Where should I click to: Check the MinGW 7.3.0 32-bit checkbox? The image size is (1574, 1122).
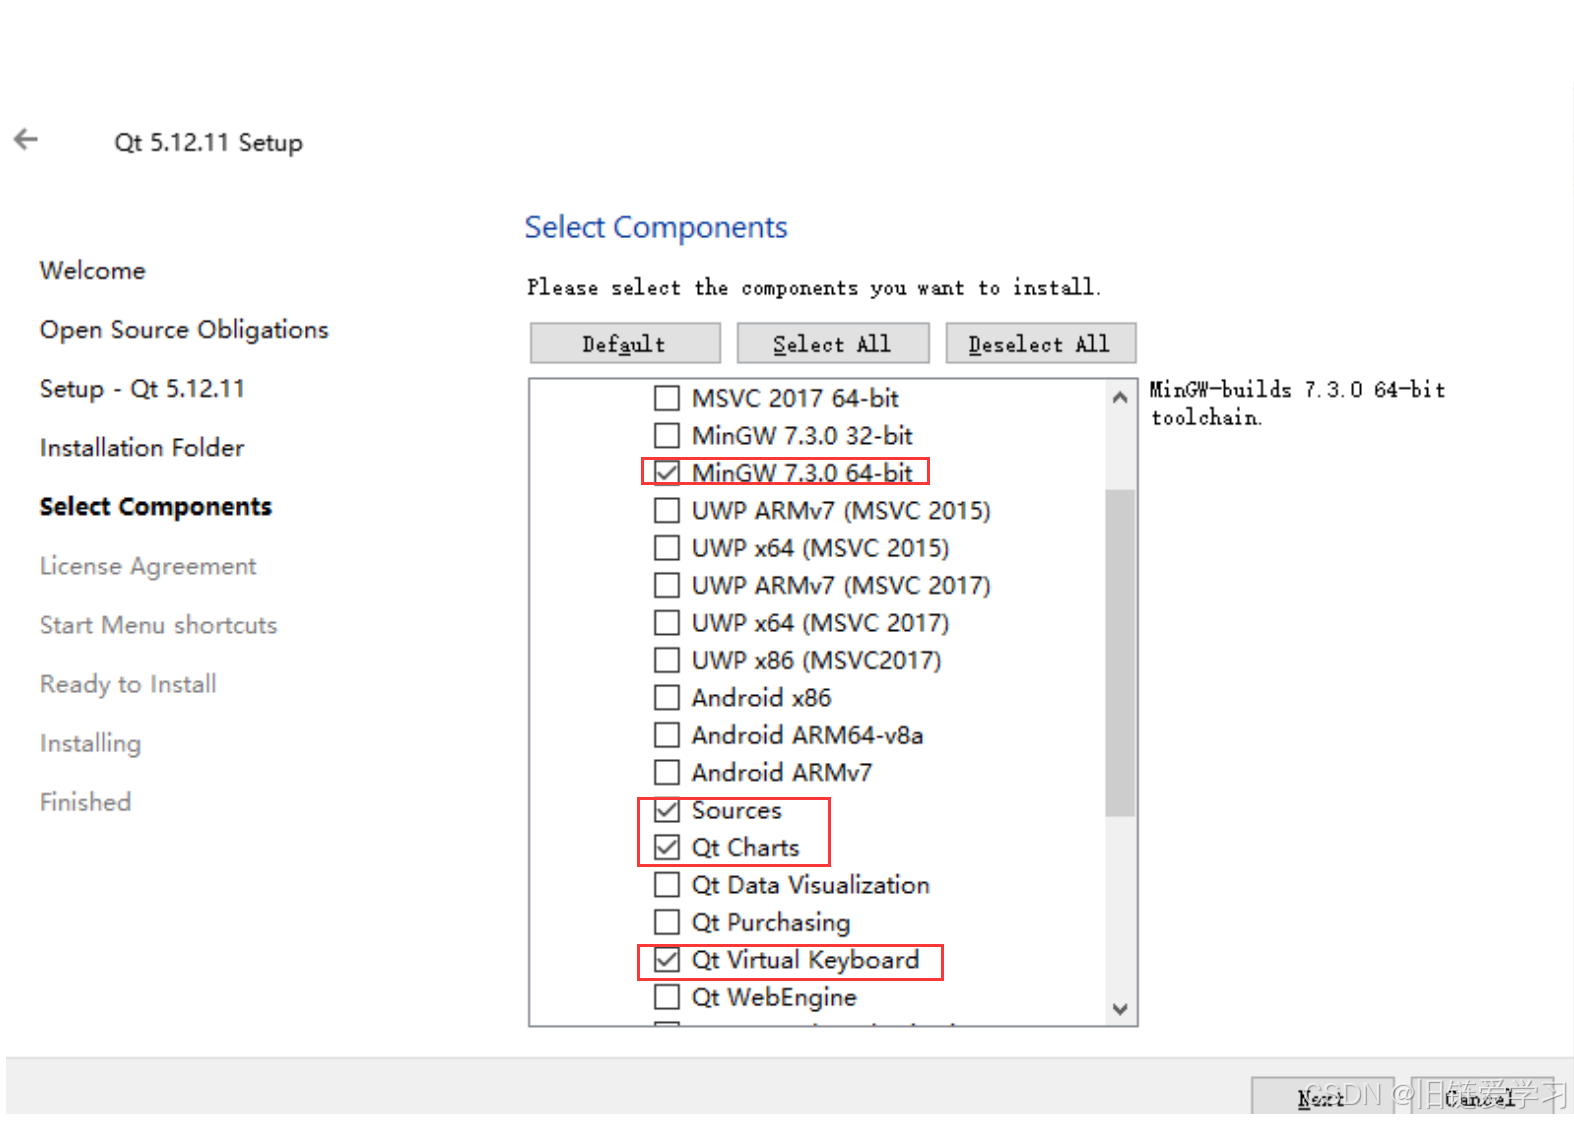[x=667, y=436]
